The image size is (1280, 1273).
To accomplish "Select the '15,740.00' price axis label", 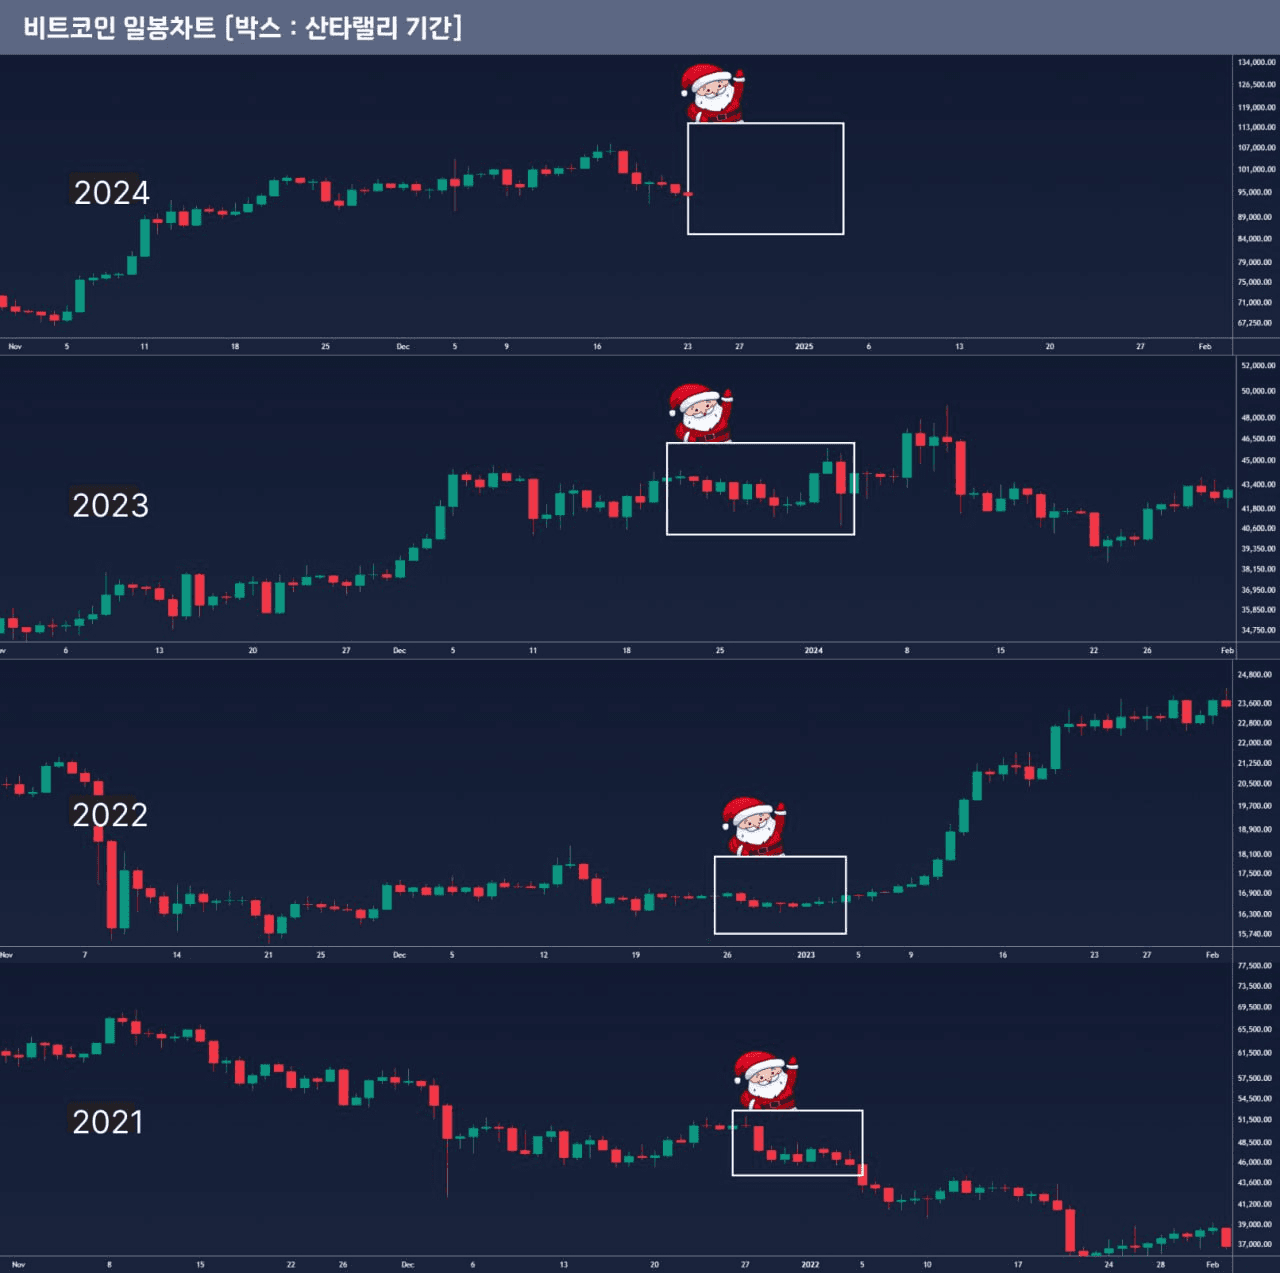I will (x=1255, y=934).
